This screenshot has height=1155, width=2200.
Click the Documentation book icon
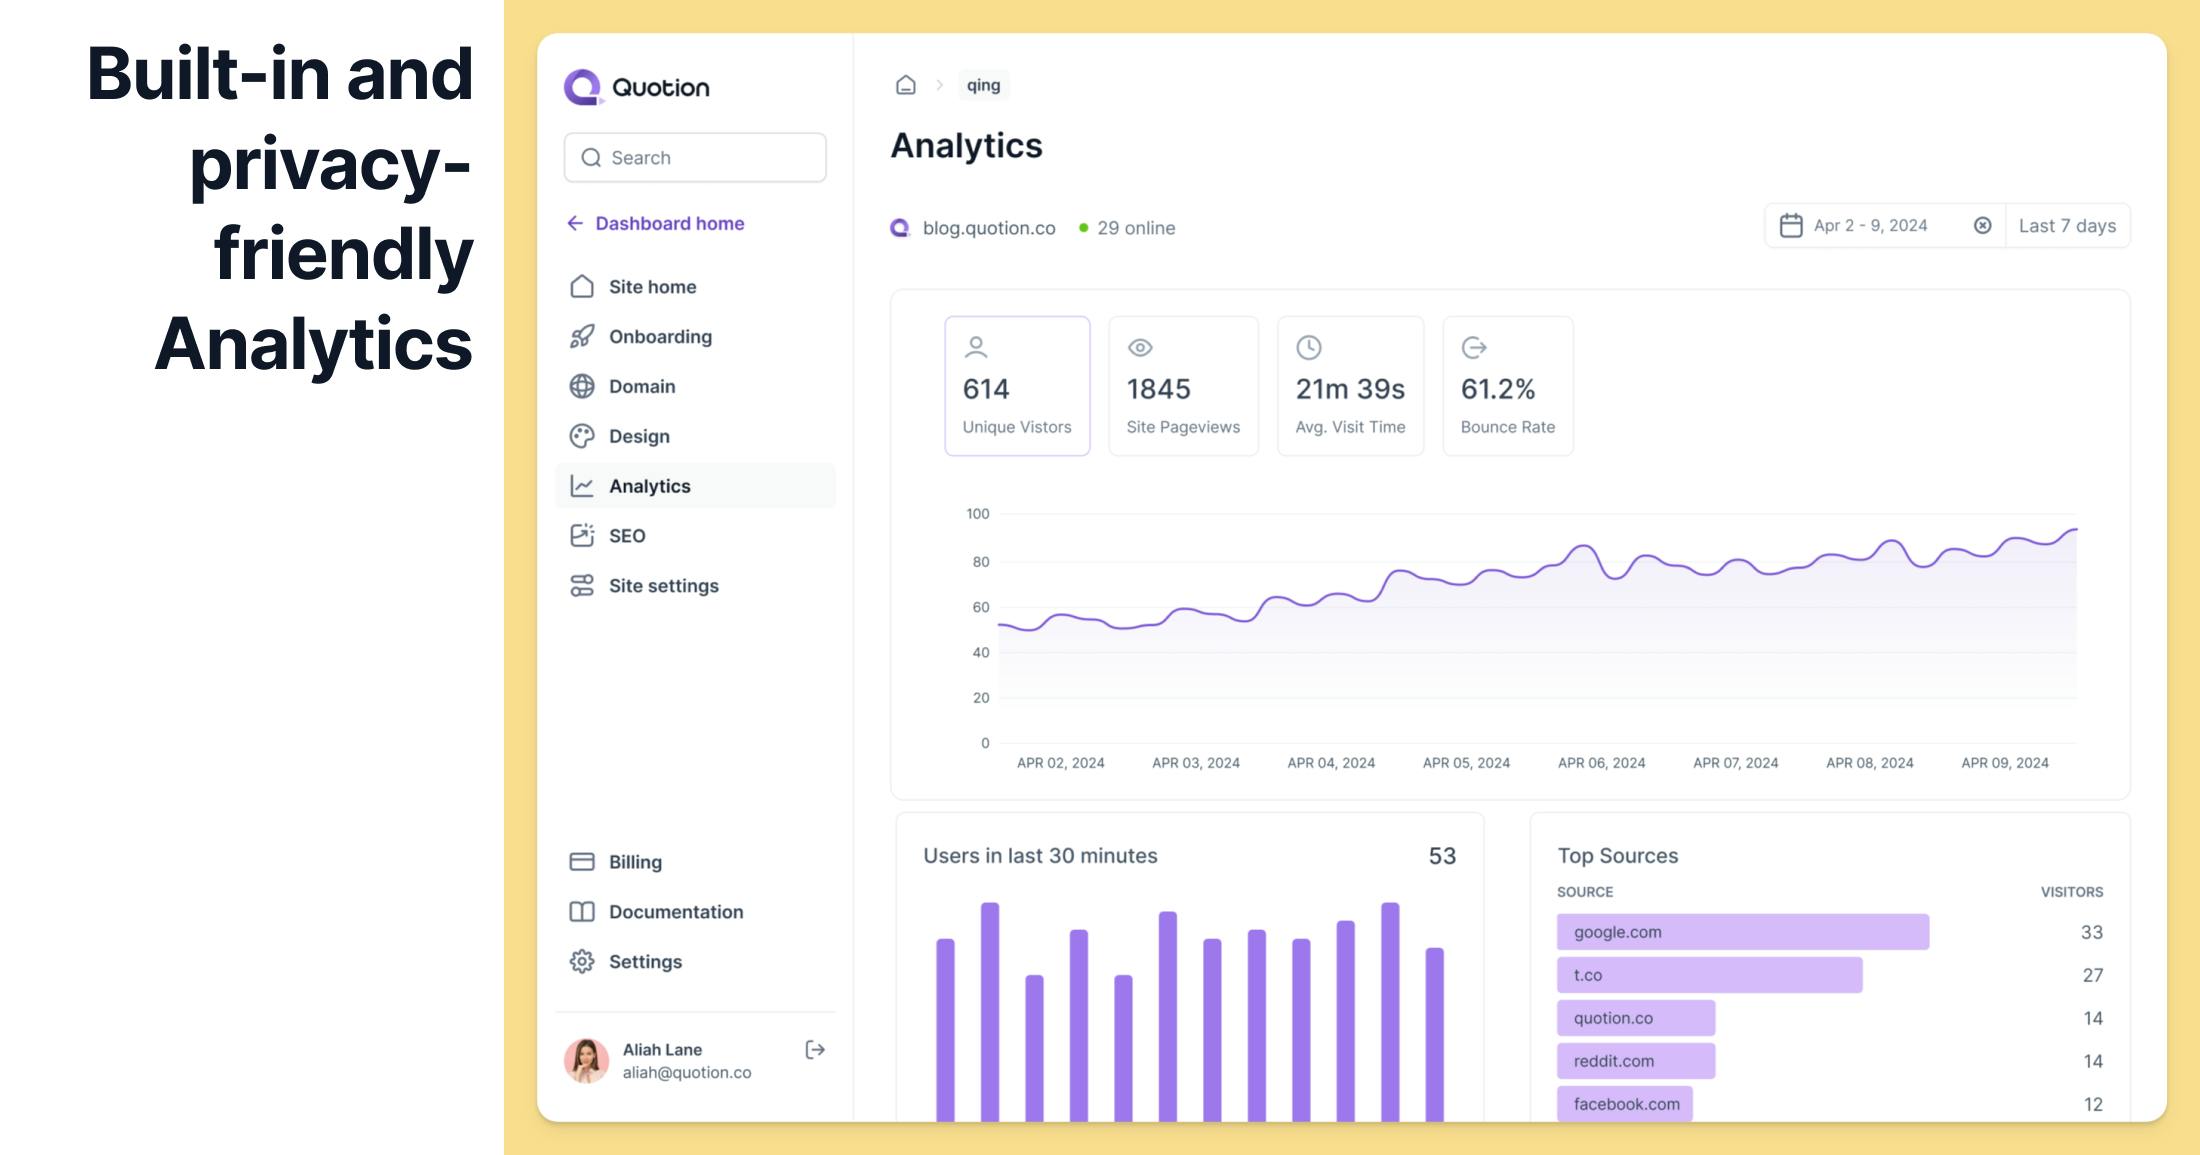point(582,912)
